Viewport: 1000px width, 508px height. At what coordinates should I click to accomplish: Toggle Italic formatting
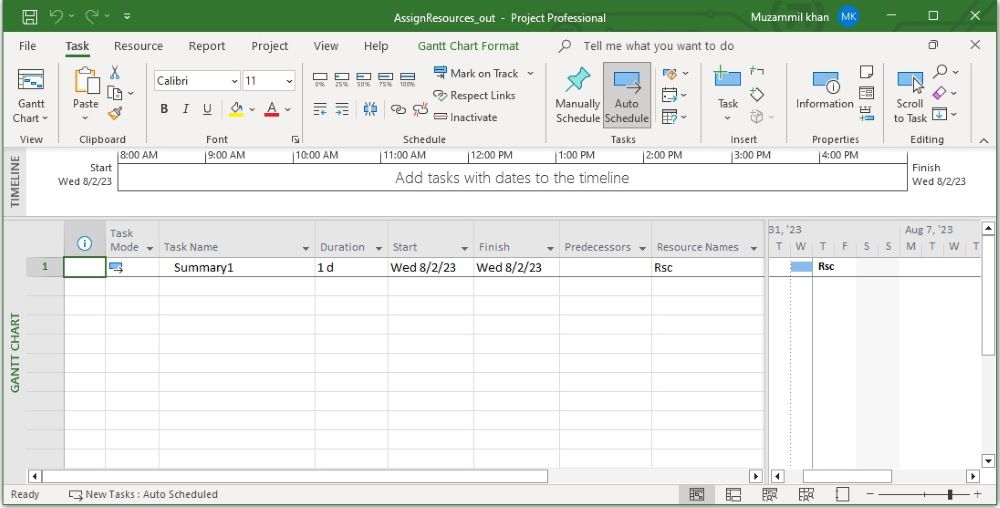click(x=186, y=110)
